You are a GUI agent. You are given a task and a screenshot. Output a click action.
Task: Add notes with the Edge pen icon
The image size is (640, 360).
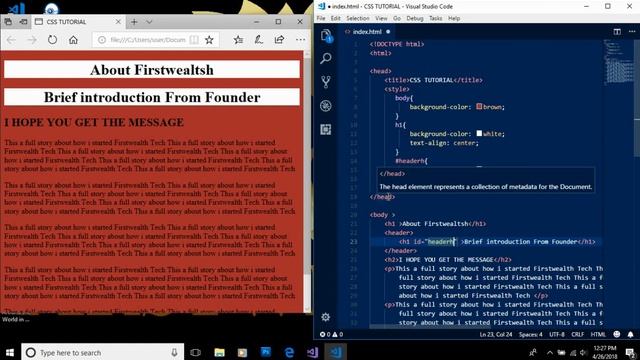259,40
